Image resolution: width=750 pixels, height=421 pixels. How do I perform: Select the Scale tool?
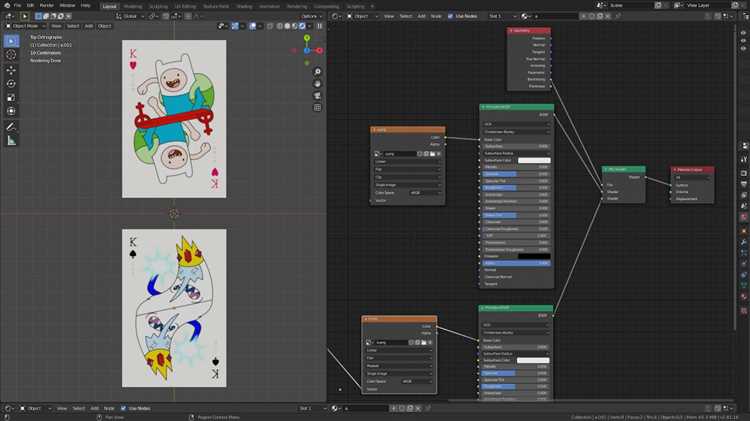click(x=11, y=98)
